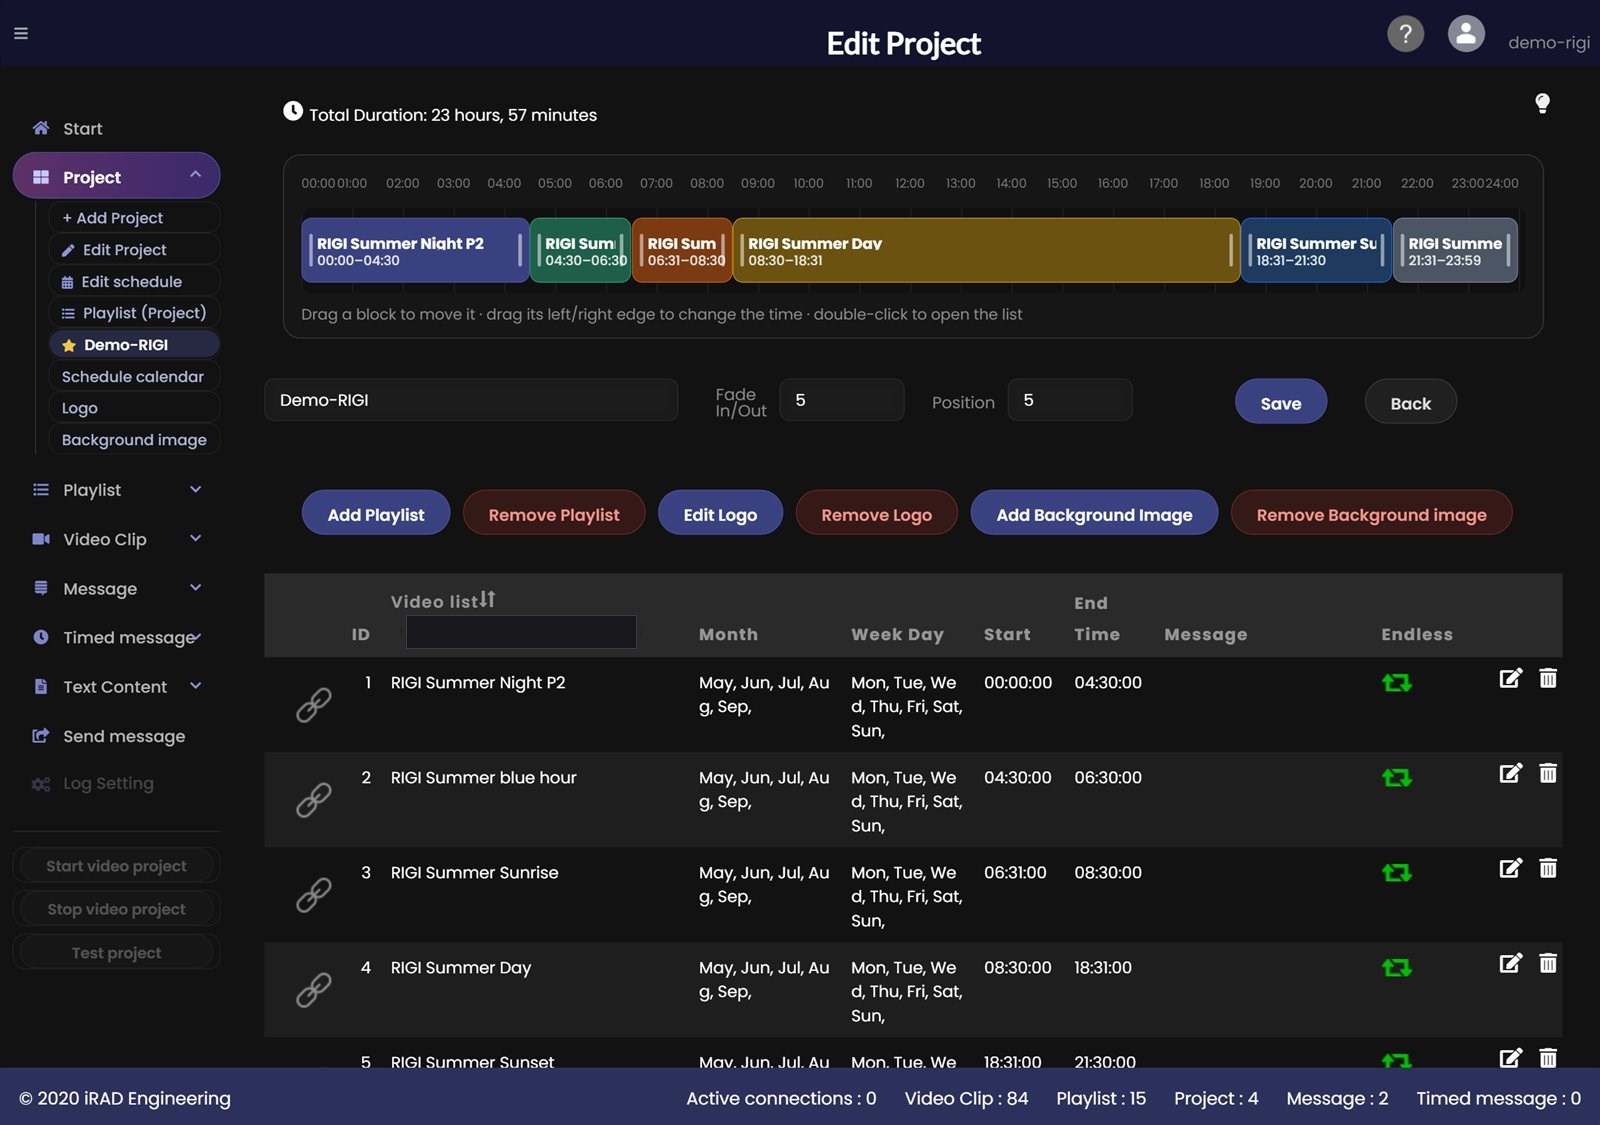Expand the Video Clip sidebar section
The width and height of the screenshot is (1600, 1125).
[116, 539]
